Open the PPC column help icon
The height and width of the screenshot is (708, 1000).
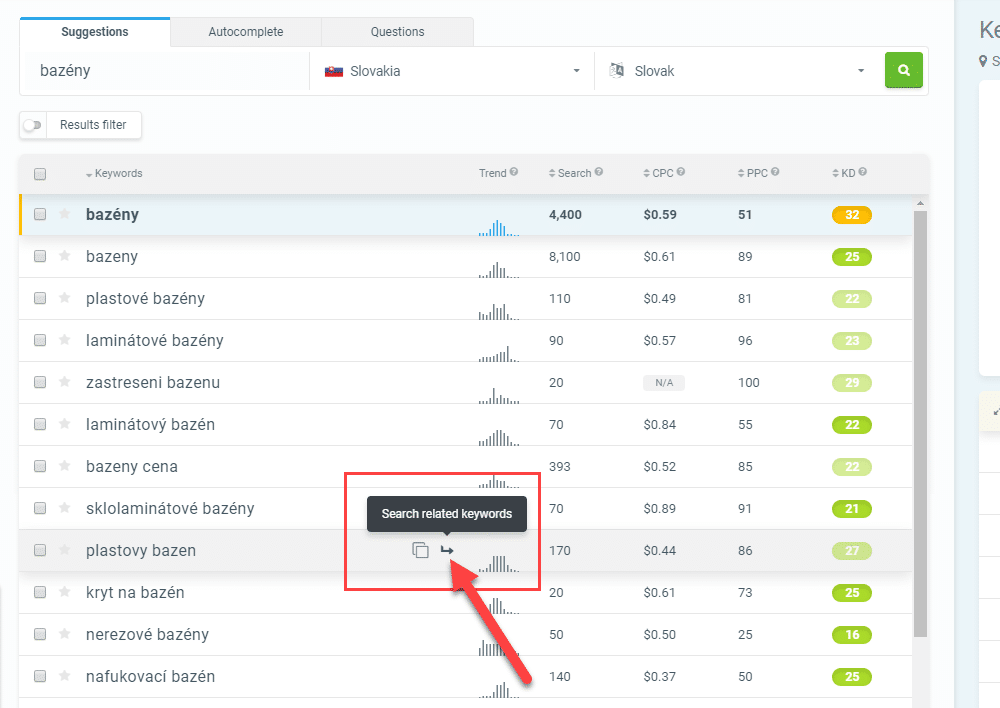tap(775, 172)
